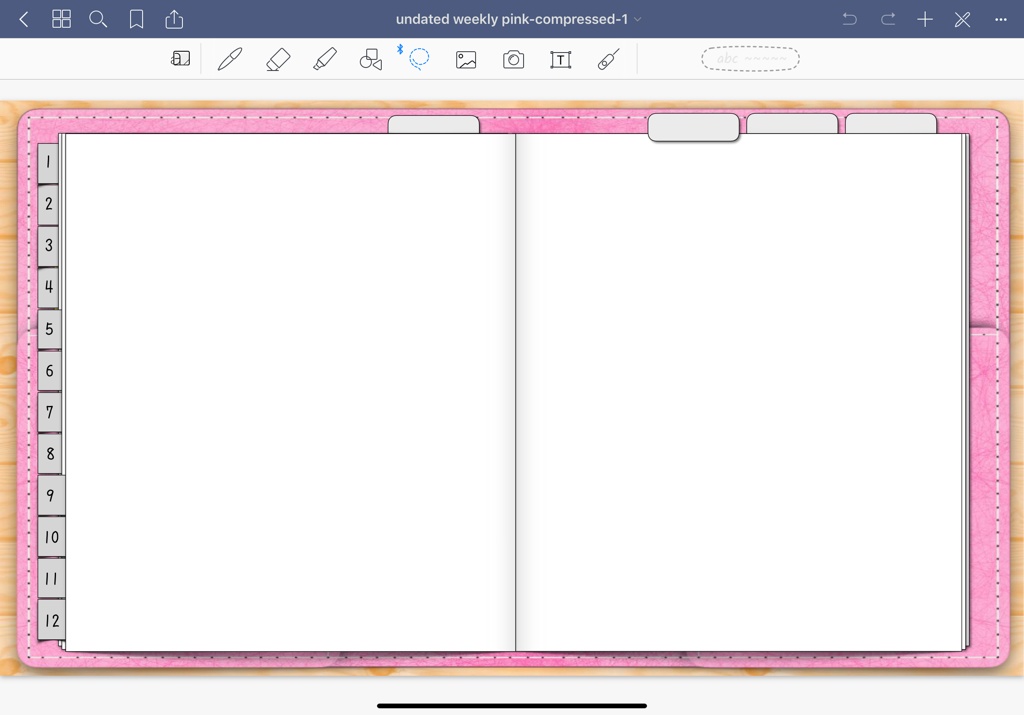Toggle the bookmark for this page
Viewport: 1024px width, 715px height.
136,18
